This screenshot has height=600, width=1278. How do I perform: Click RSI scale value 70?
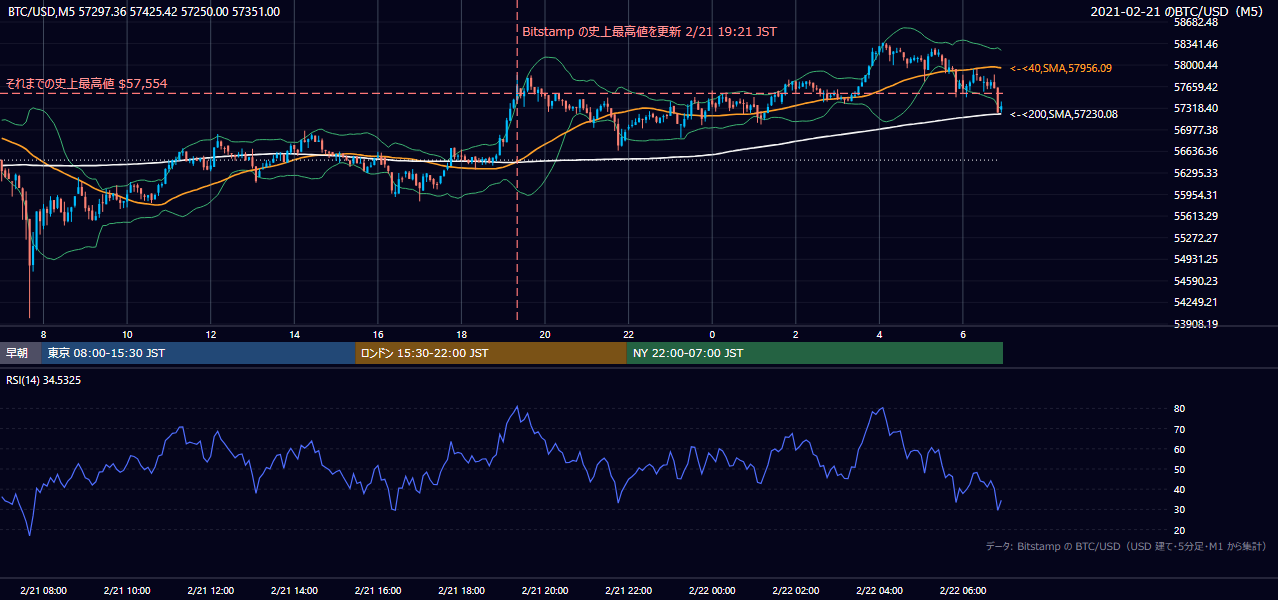click(x=1179, y=429)
